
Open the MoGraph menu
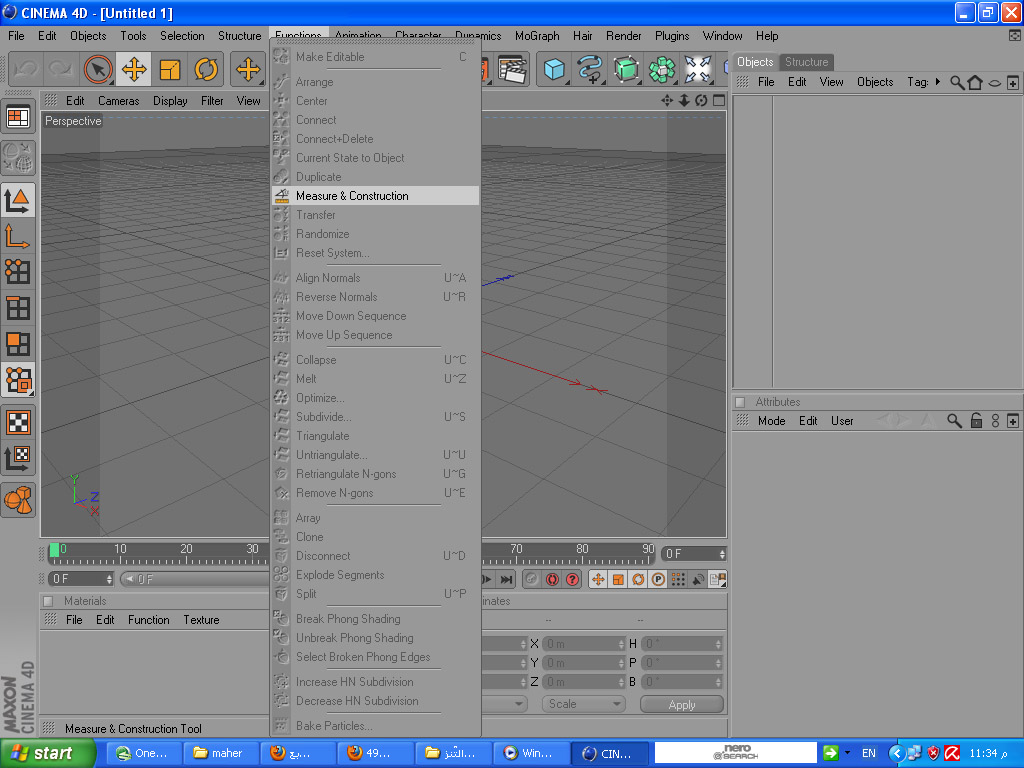[537, 36]
